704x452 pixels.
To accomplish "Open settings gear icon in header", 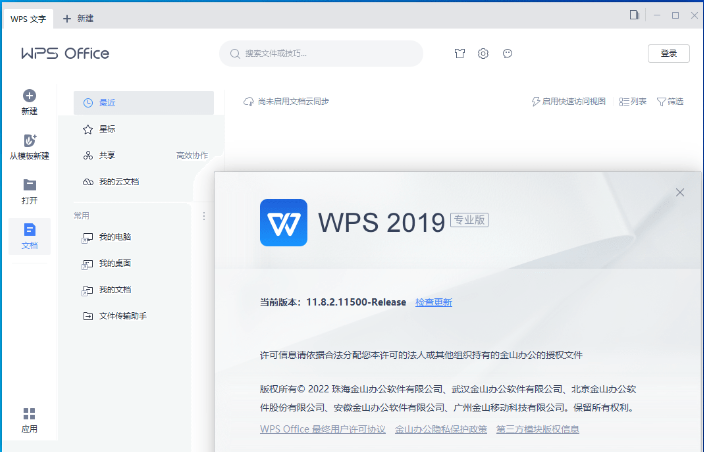I will point(483,53).
